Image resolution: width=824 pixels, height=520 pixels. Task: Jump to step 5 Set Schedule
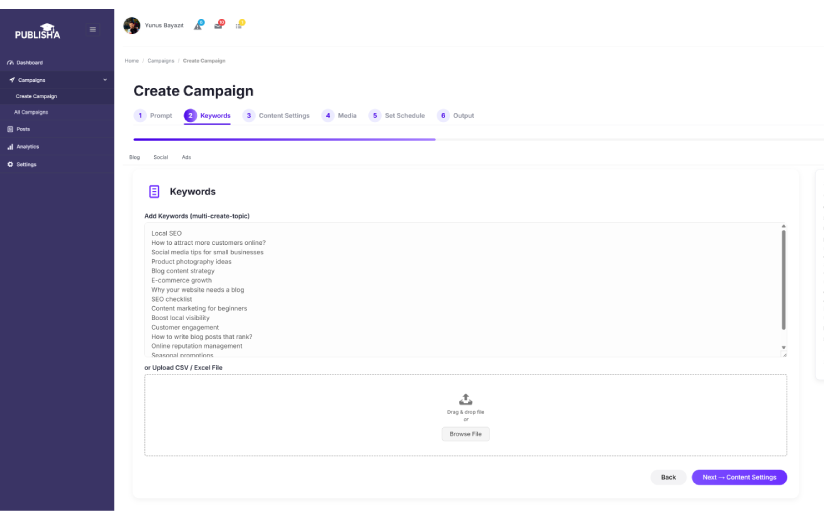(x=397, y=116)
